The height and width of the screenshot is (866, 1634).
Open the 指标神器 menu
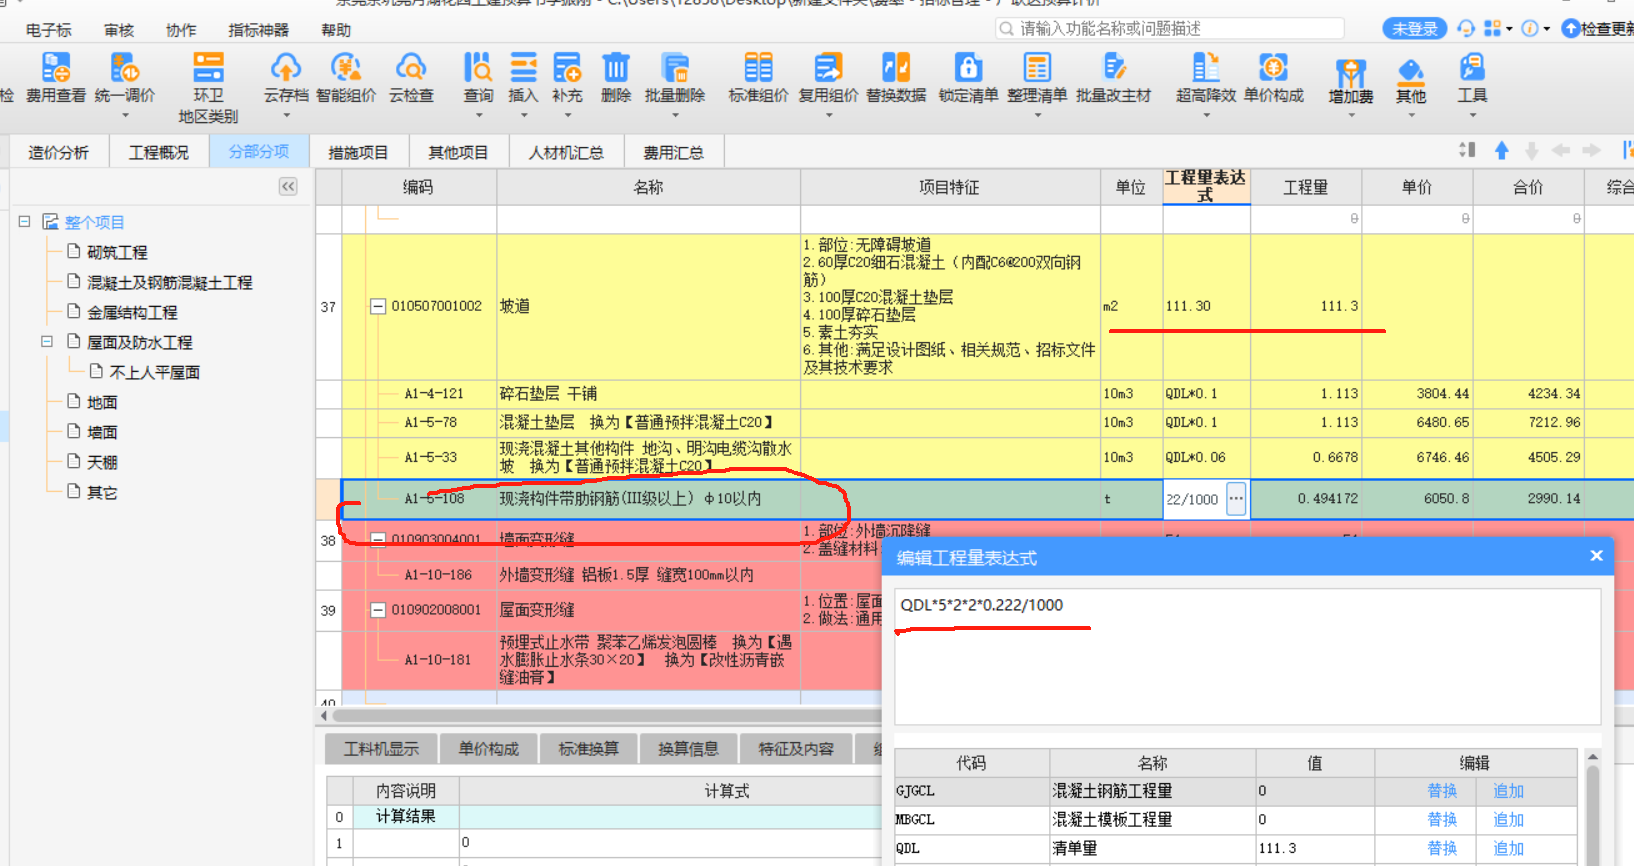[258, 30]
